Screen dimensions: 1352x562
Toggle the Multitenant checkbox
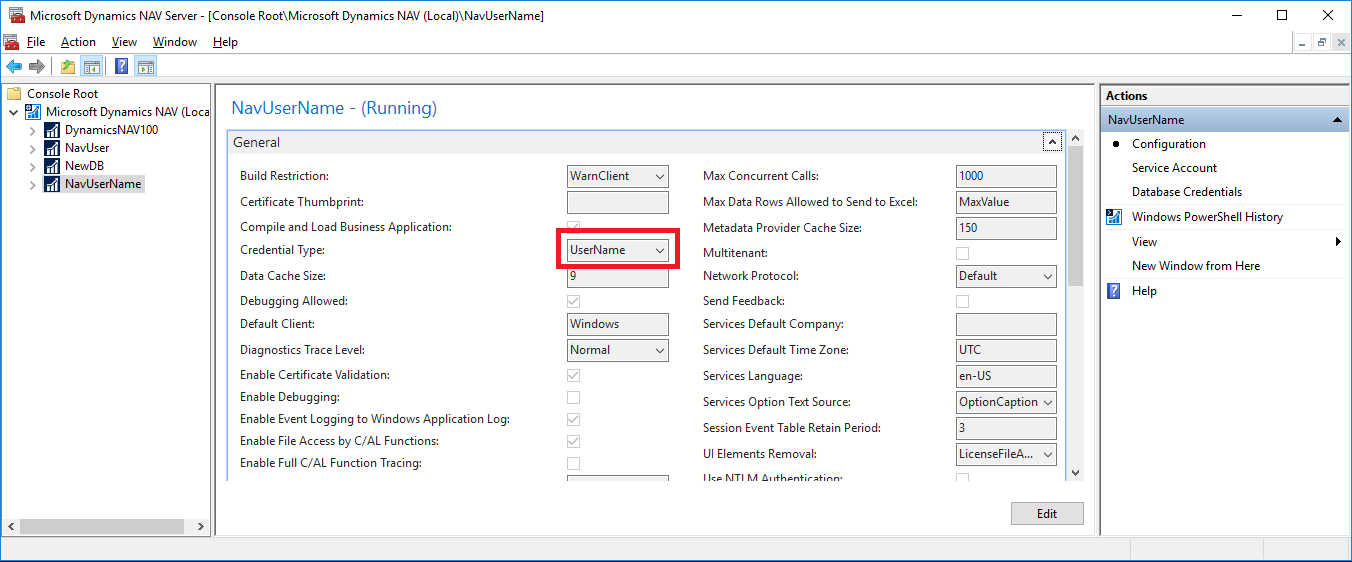pyautogui.click(x=962, y=253)
